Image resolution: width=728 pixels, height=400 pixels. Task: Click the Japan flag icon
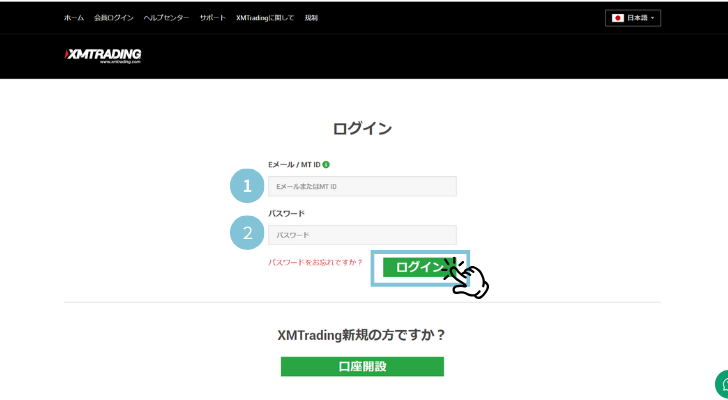618,18
